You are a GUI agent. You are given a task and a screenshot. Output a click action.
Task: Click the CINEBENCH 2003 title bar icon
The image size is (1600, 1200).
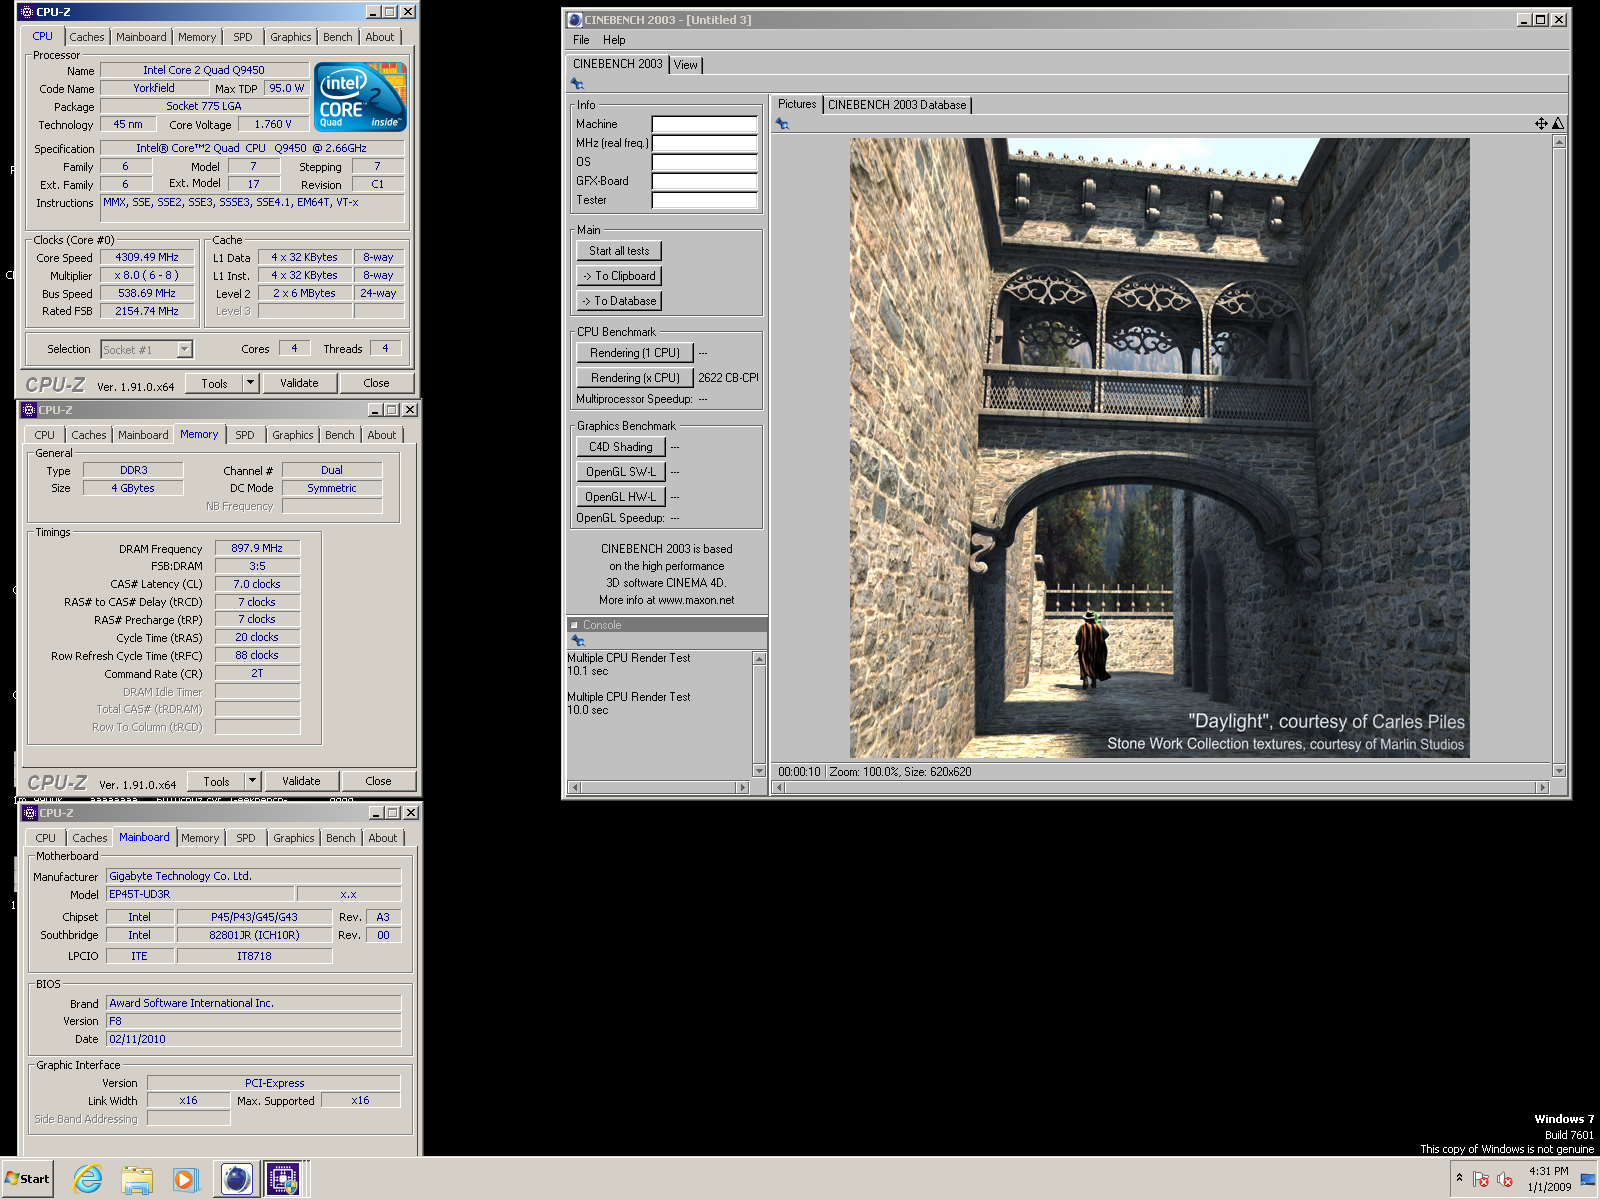click(x=575, y=20)
